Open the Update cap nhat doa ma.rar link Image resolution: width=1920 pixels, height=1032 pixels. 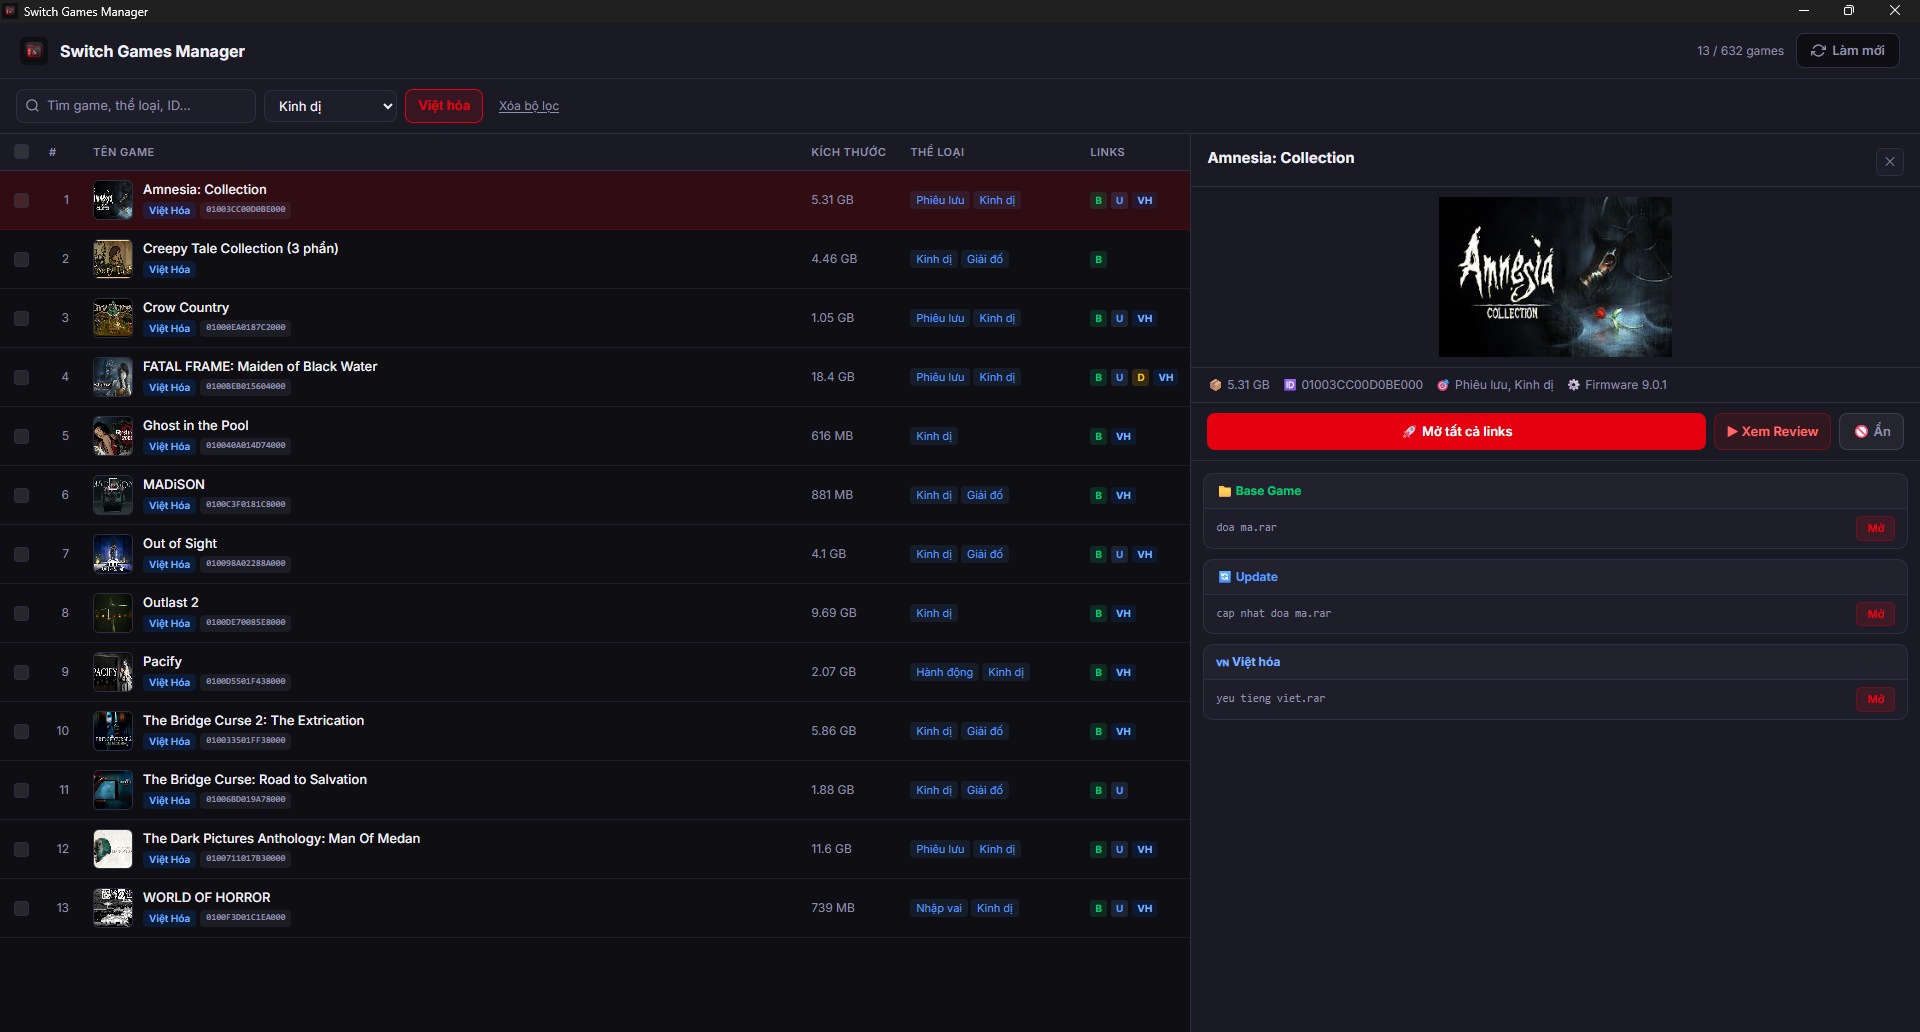pos(1875,614)
